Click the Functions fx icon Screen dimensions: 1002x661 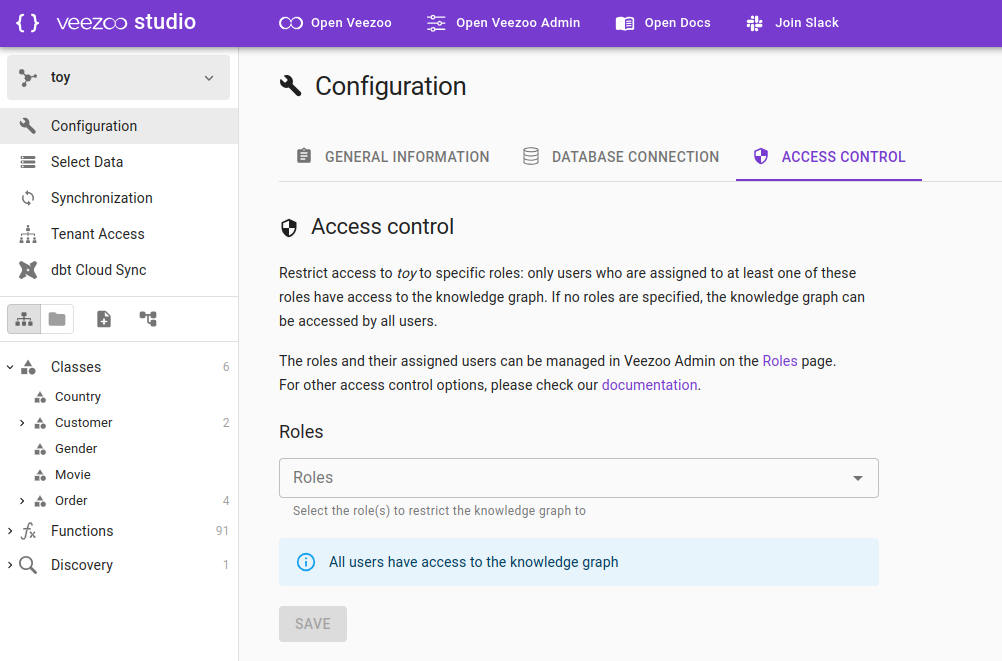click(x=28, y=531)
